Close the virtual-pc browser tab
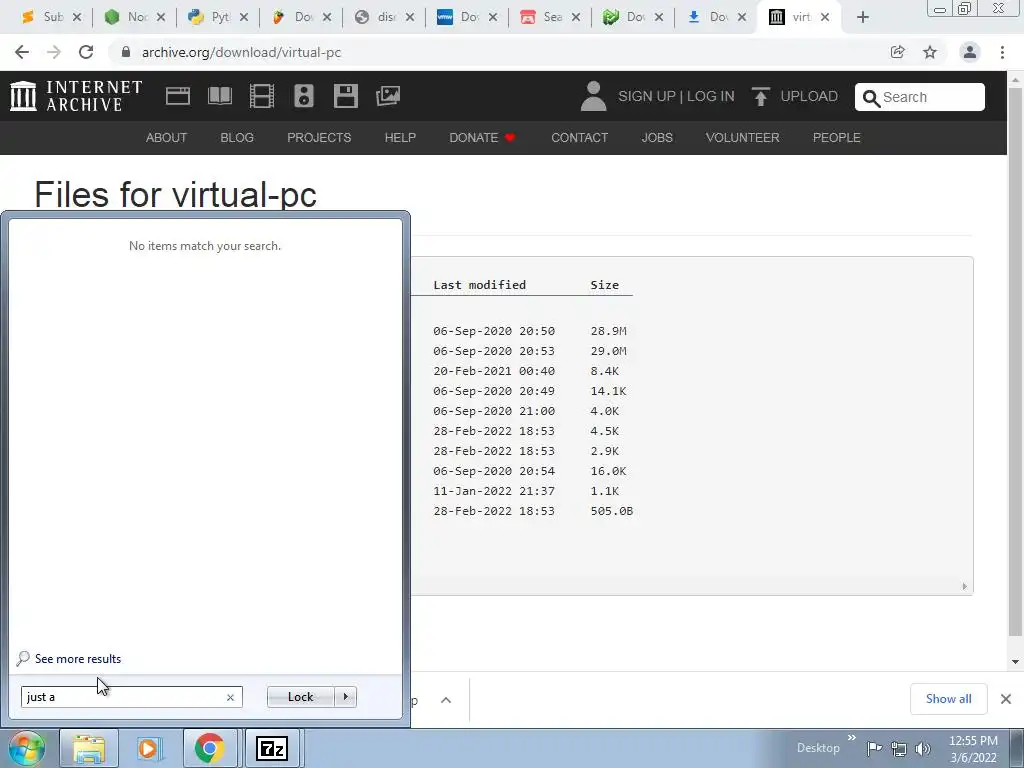The height and width of the screenshot is (768, 1024). click(x=825, y=18)
